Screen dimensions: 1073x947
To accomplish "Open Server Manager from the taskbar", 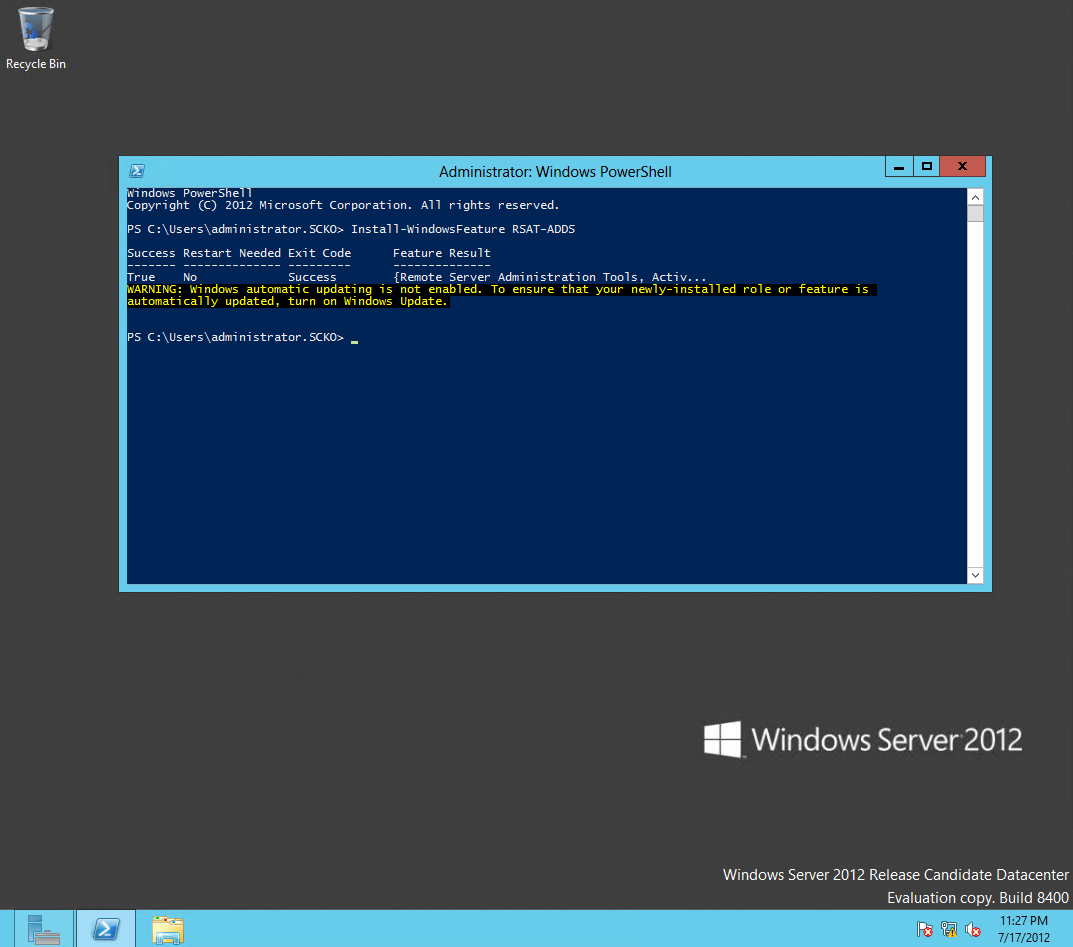I will (x=44, y=929).
